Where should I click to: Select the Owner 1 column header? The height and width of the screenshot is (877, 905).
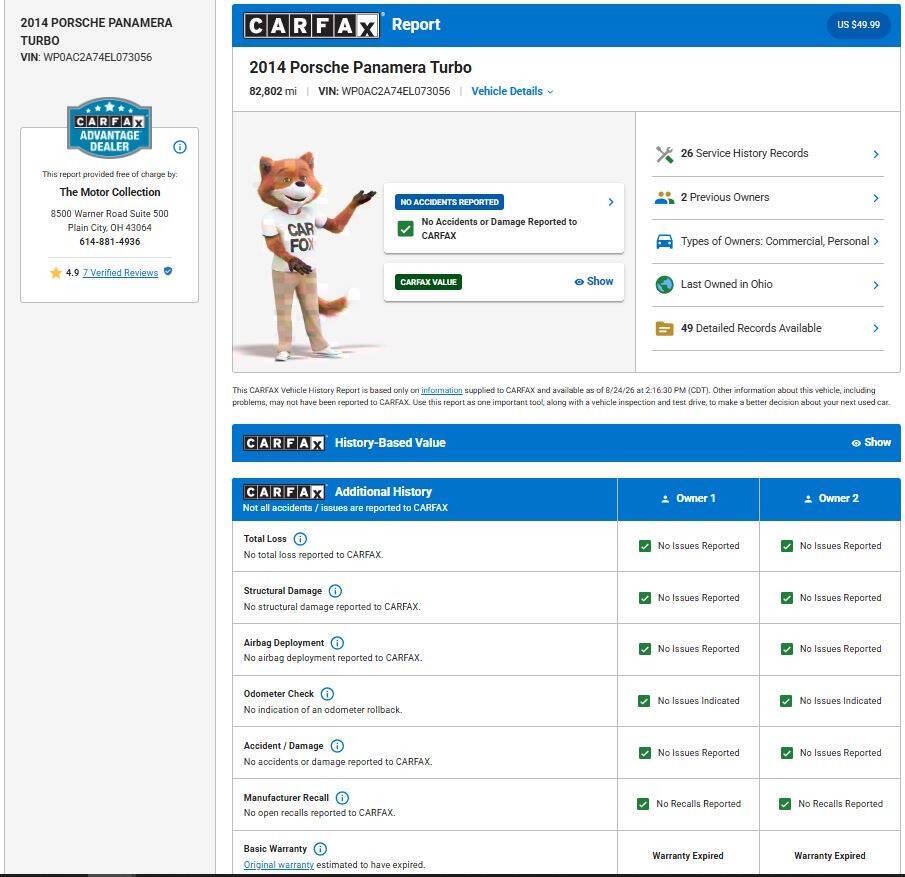point(688,499)
